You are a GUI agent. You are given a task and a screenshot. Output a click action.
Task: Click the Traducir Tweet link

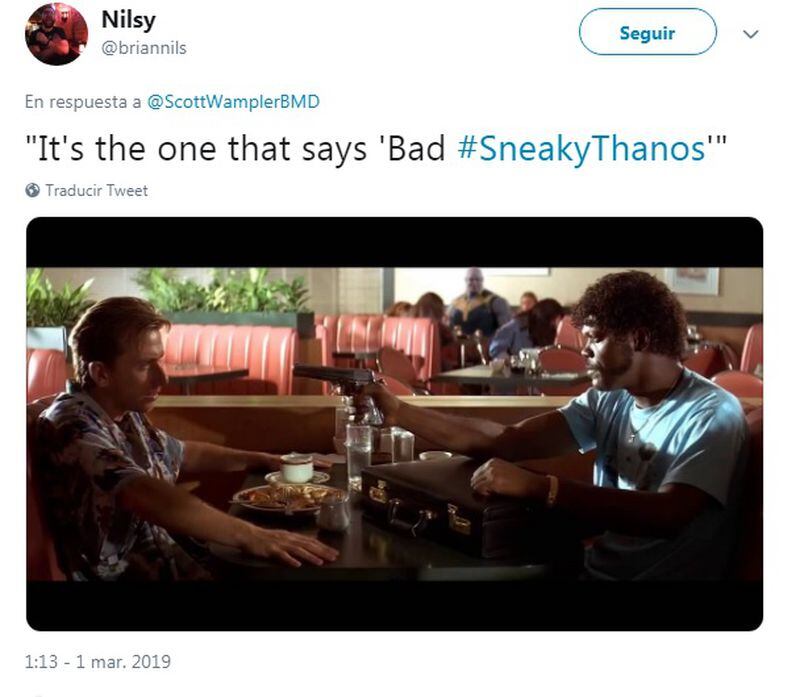96,190
